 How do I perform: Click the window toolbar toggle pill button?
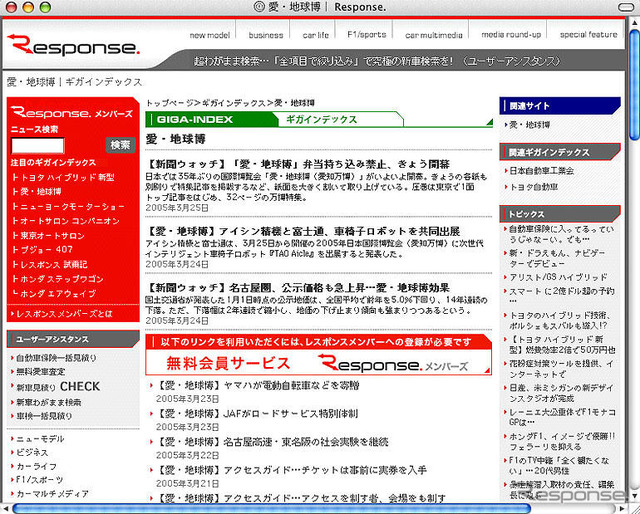tap(626, 7)
